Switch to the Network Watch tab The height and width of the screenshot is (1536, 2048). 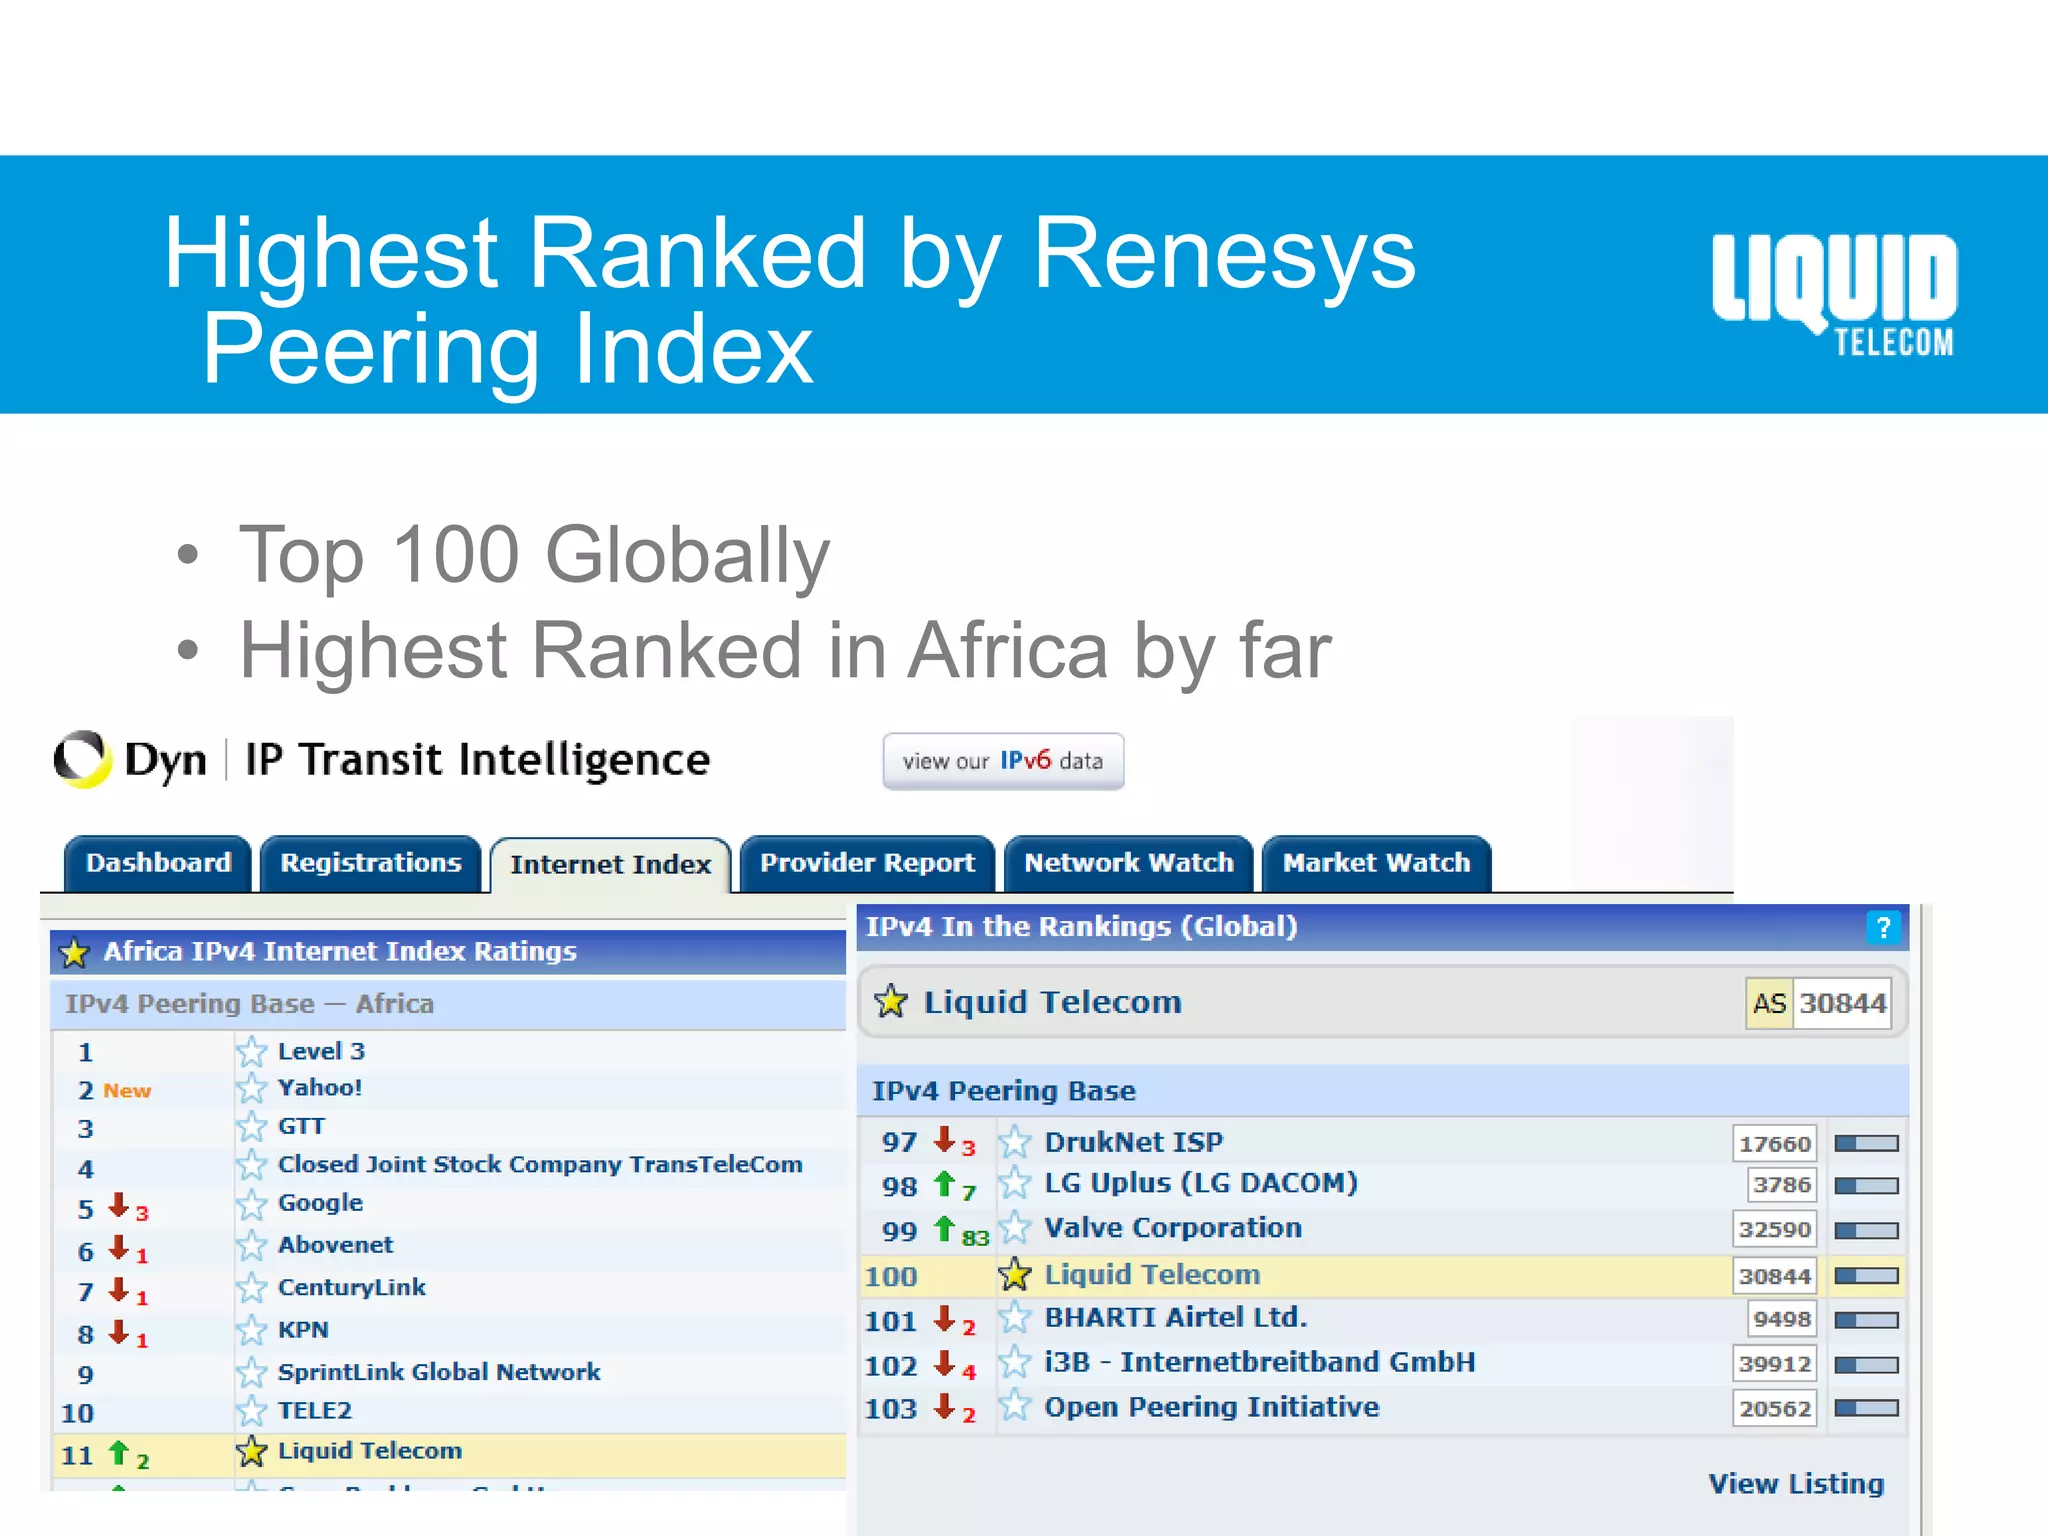click(x=1129, y=863)
